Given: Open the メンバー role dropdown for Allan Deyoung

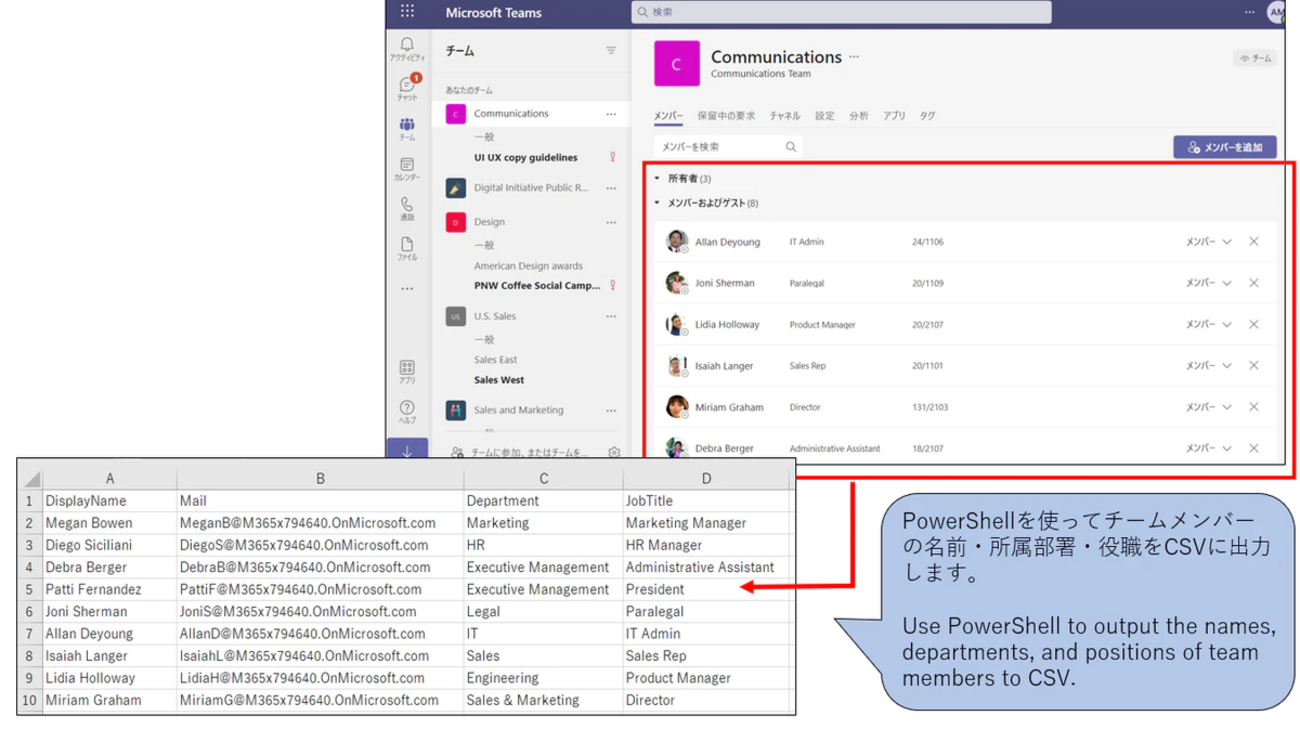Looking at the screenshot, I should 1213,241.
